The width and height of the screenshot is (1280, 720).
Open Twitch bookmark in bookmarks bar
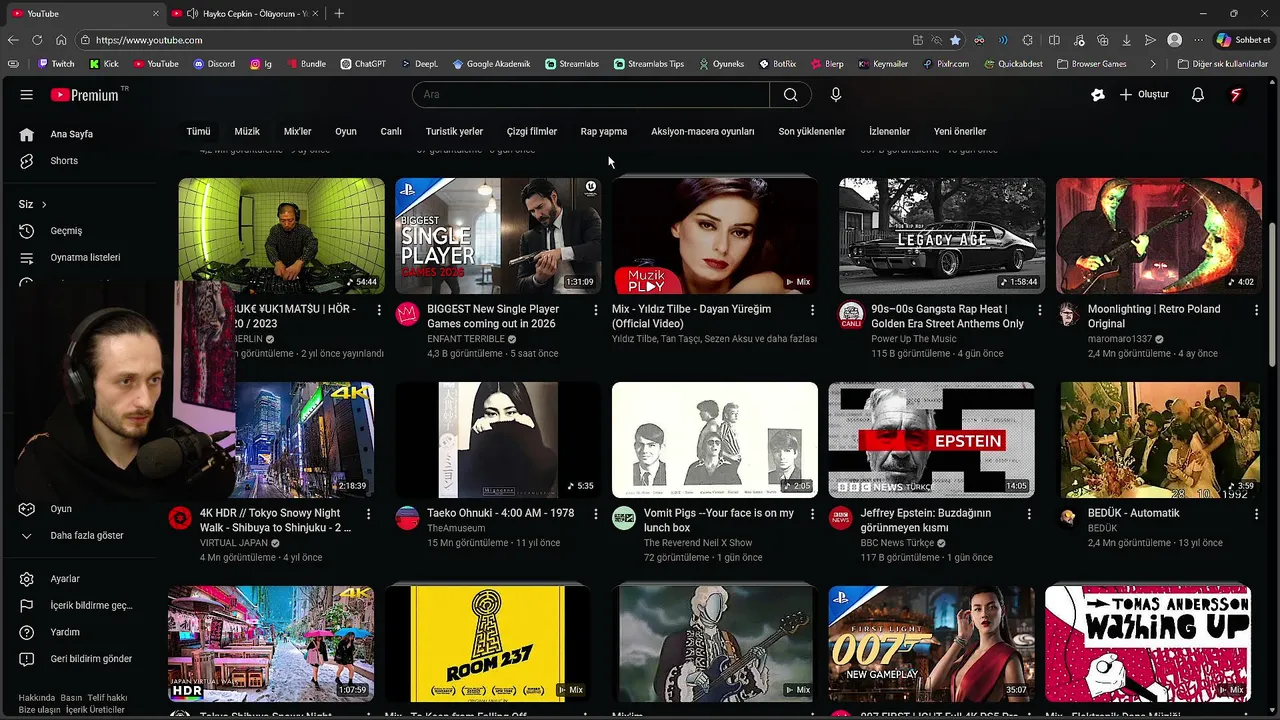coord(56,64)
